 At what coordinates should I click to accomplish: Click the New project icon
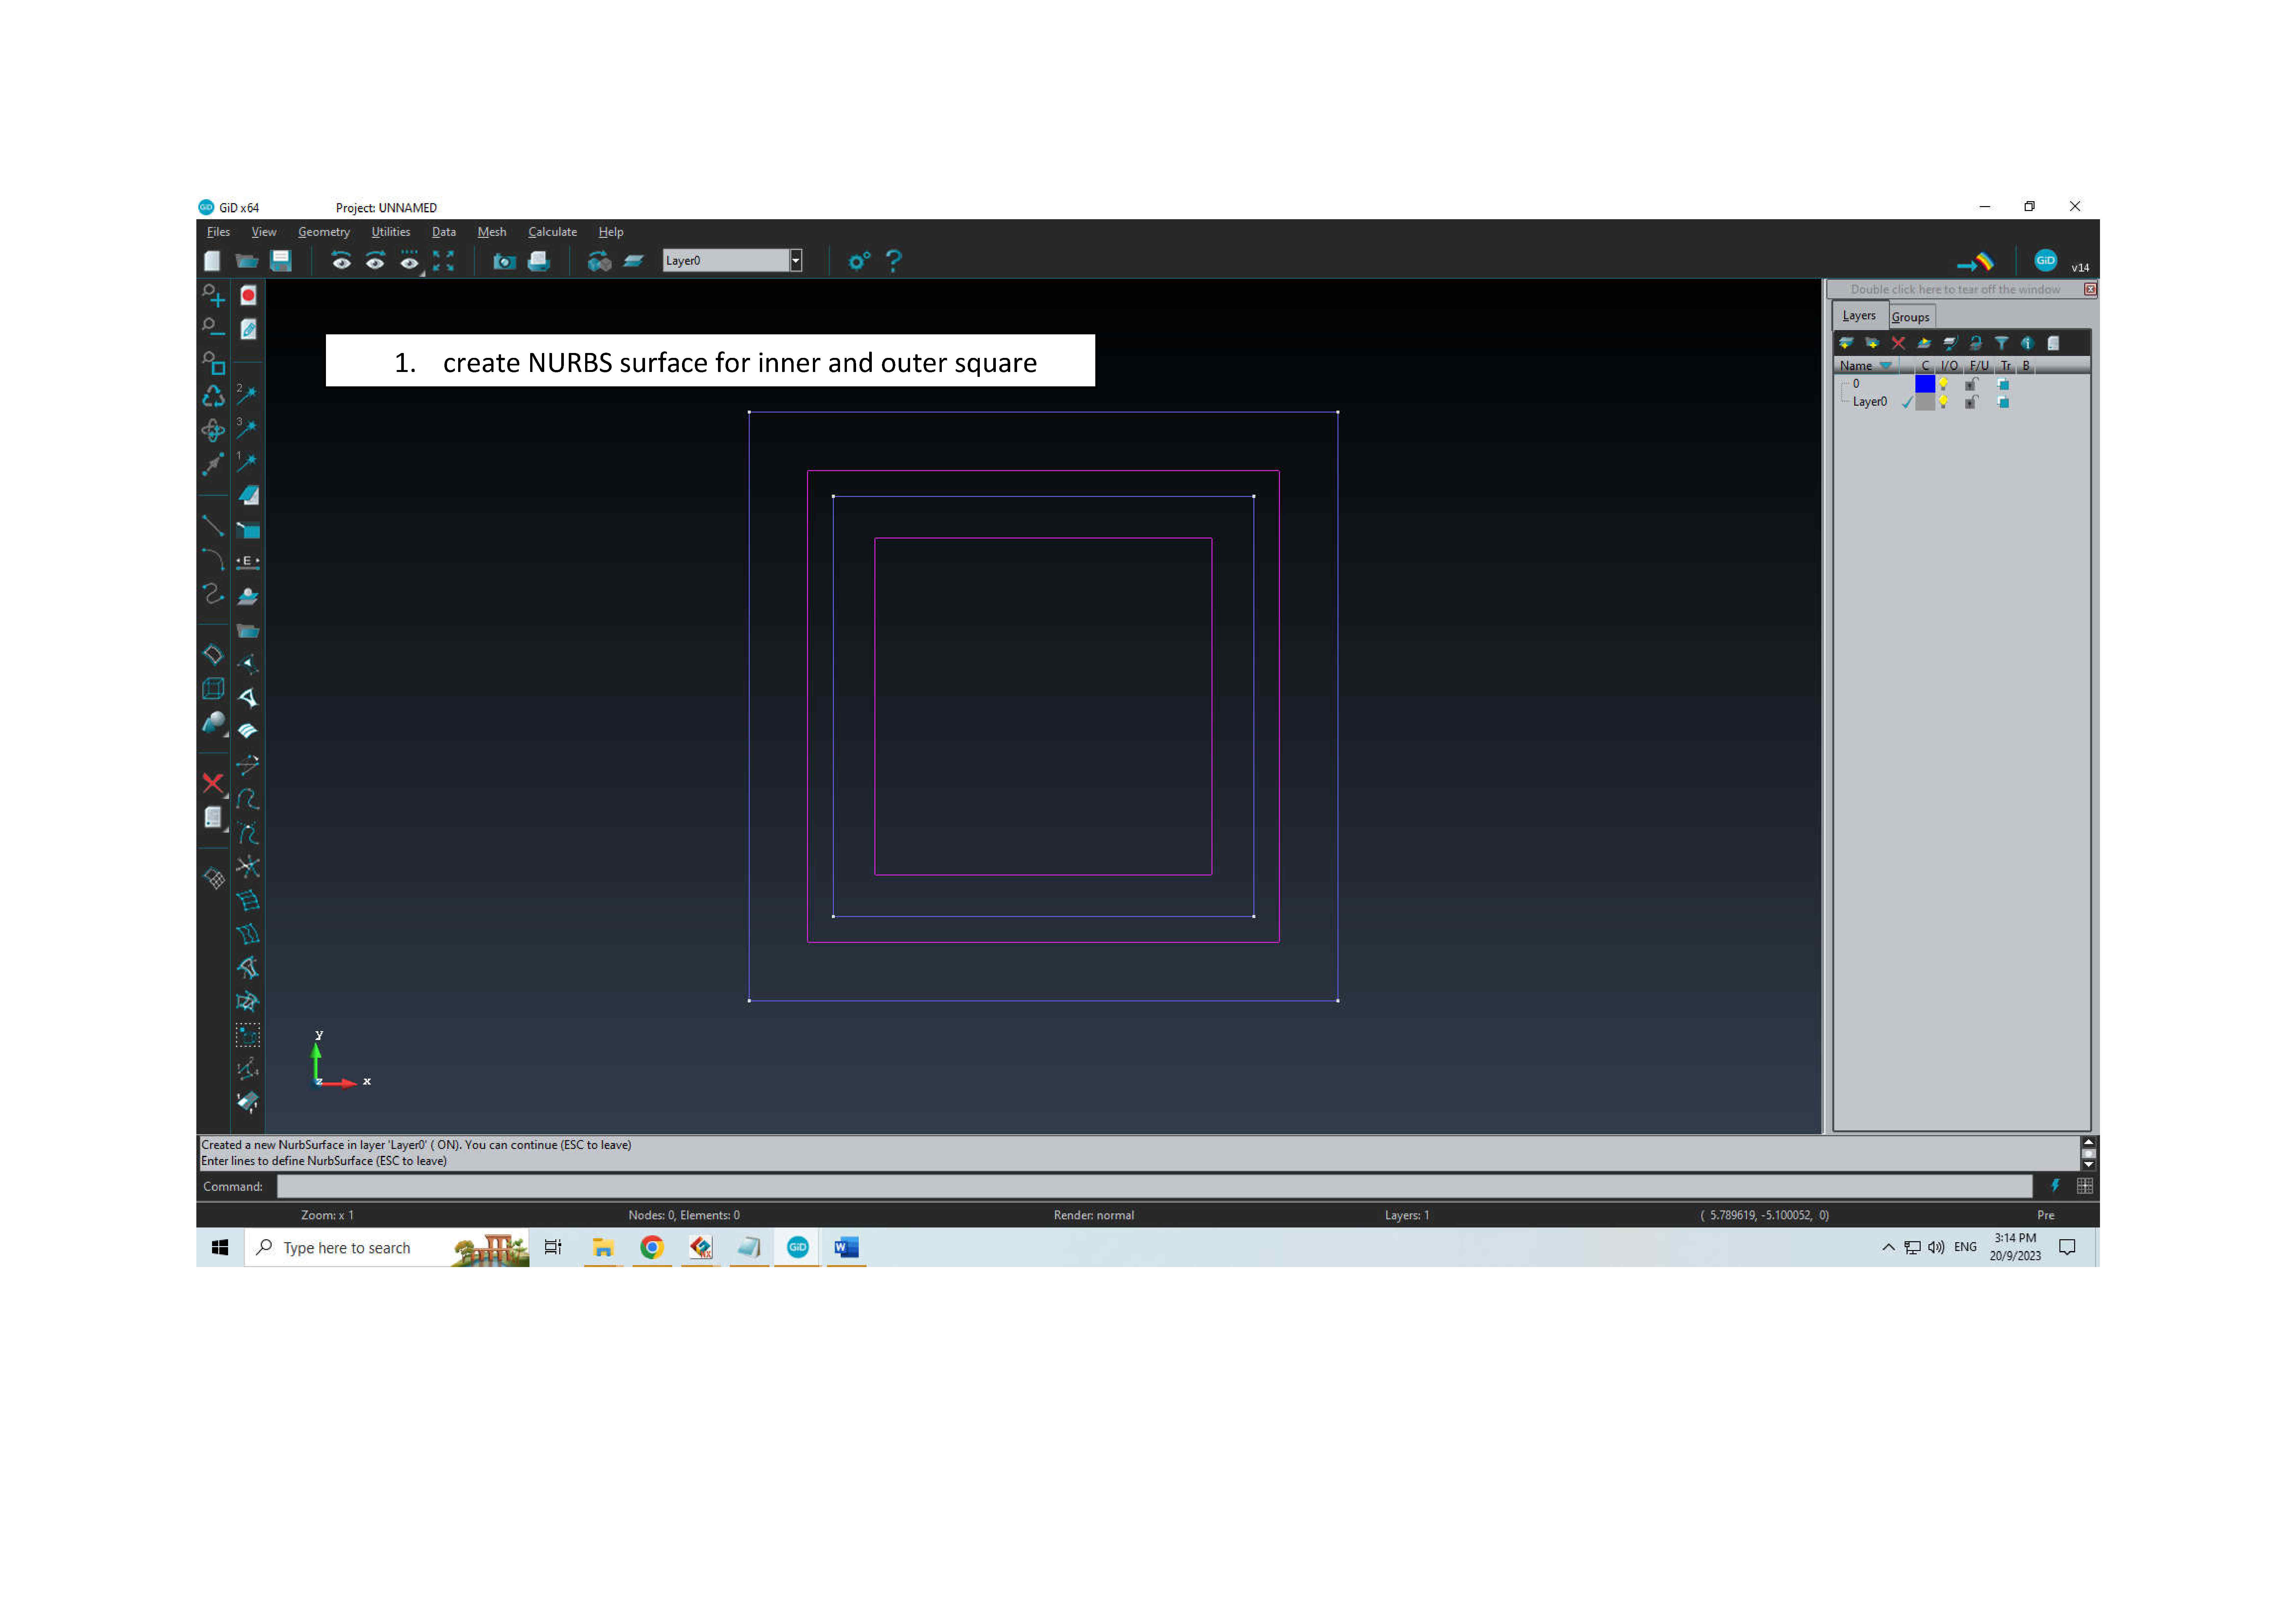(212, 261)
